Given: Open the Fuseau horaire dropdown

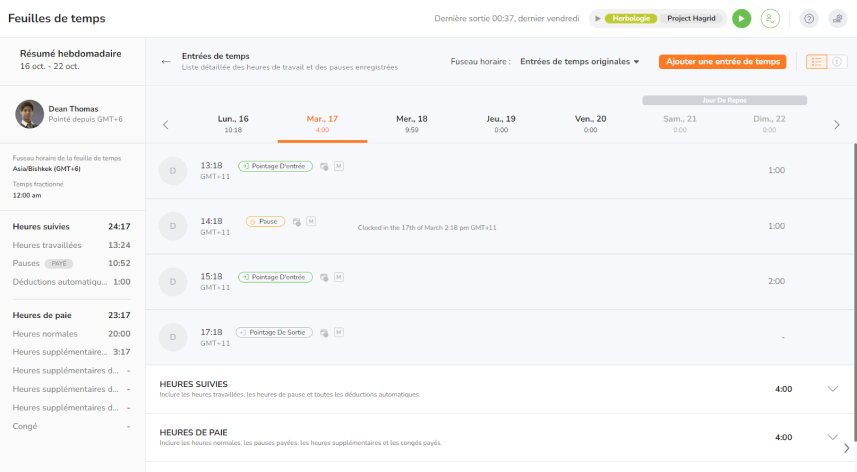Looking at the screenshot, I should click(x=579, y=62).
